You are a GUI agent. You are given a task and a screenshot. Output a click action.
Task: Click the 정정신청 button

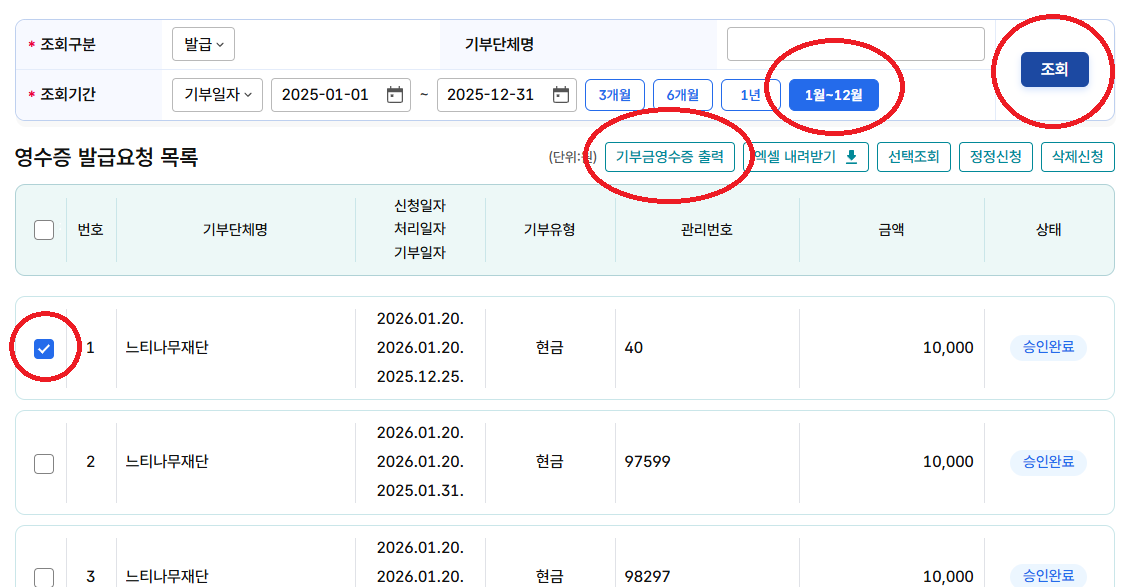pos(995,157)
